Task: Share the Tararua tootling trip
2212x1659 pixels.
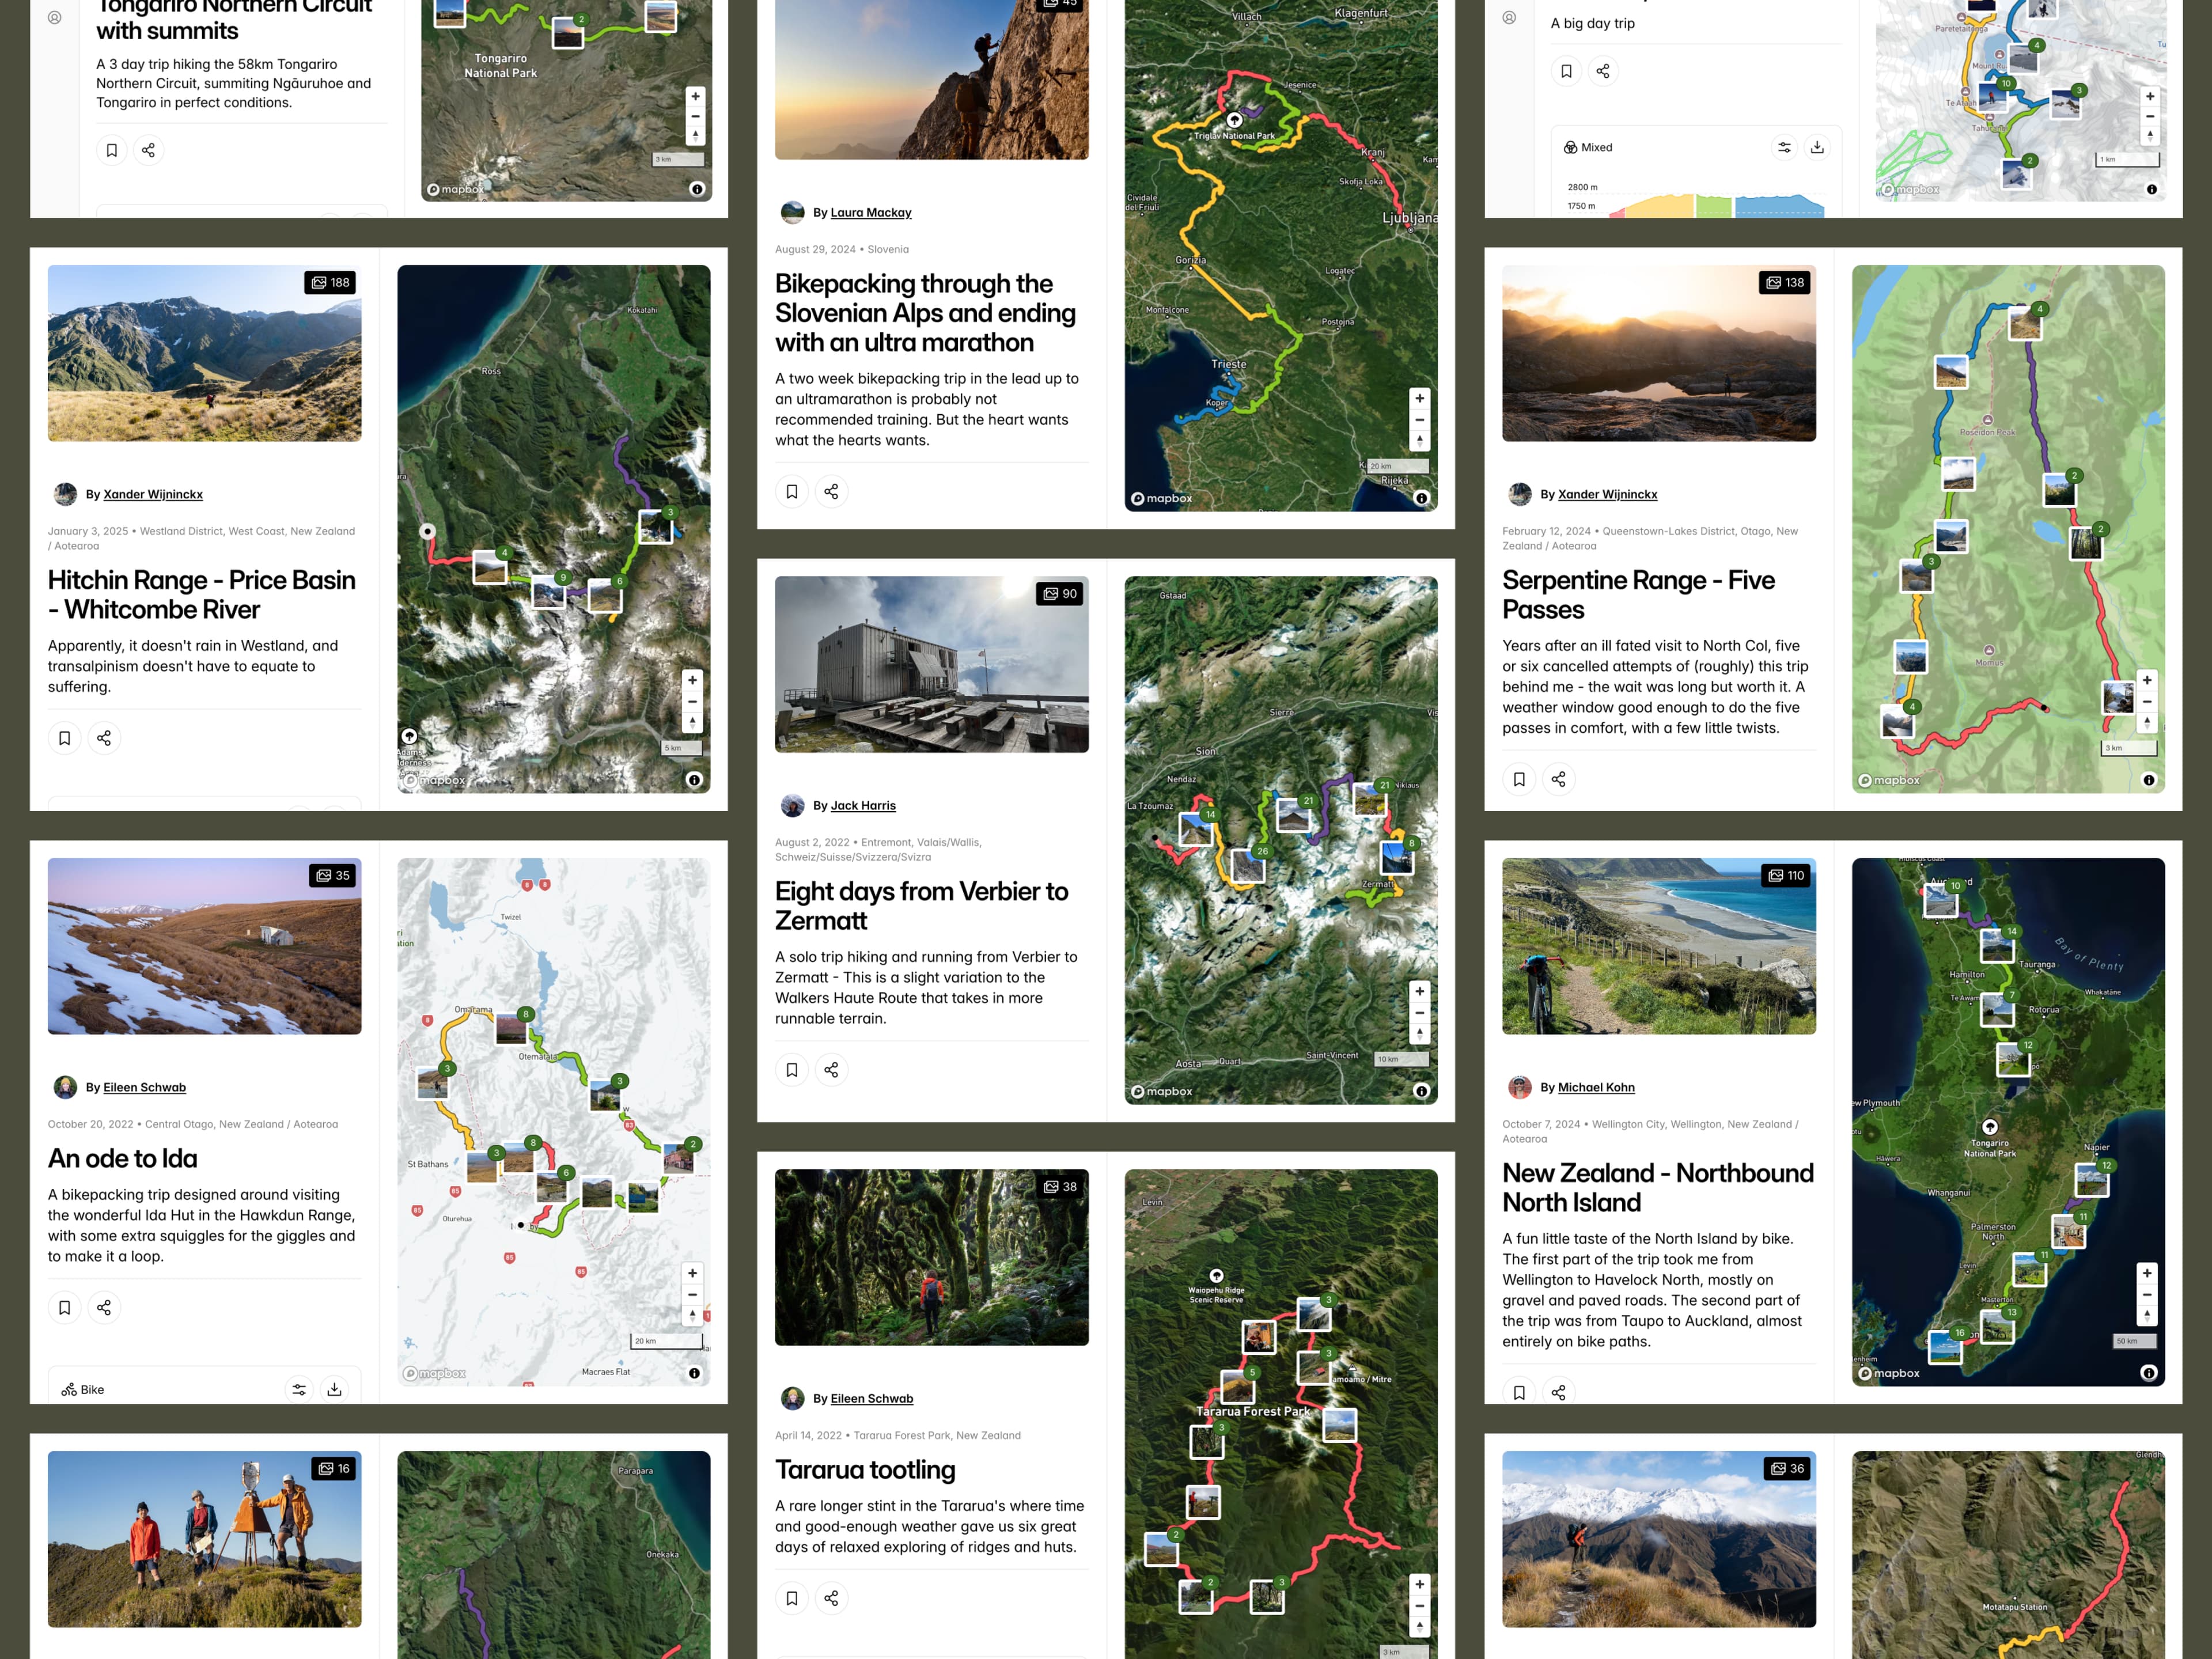Action: point(831,1598)
